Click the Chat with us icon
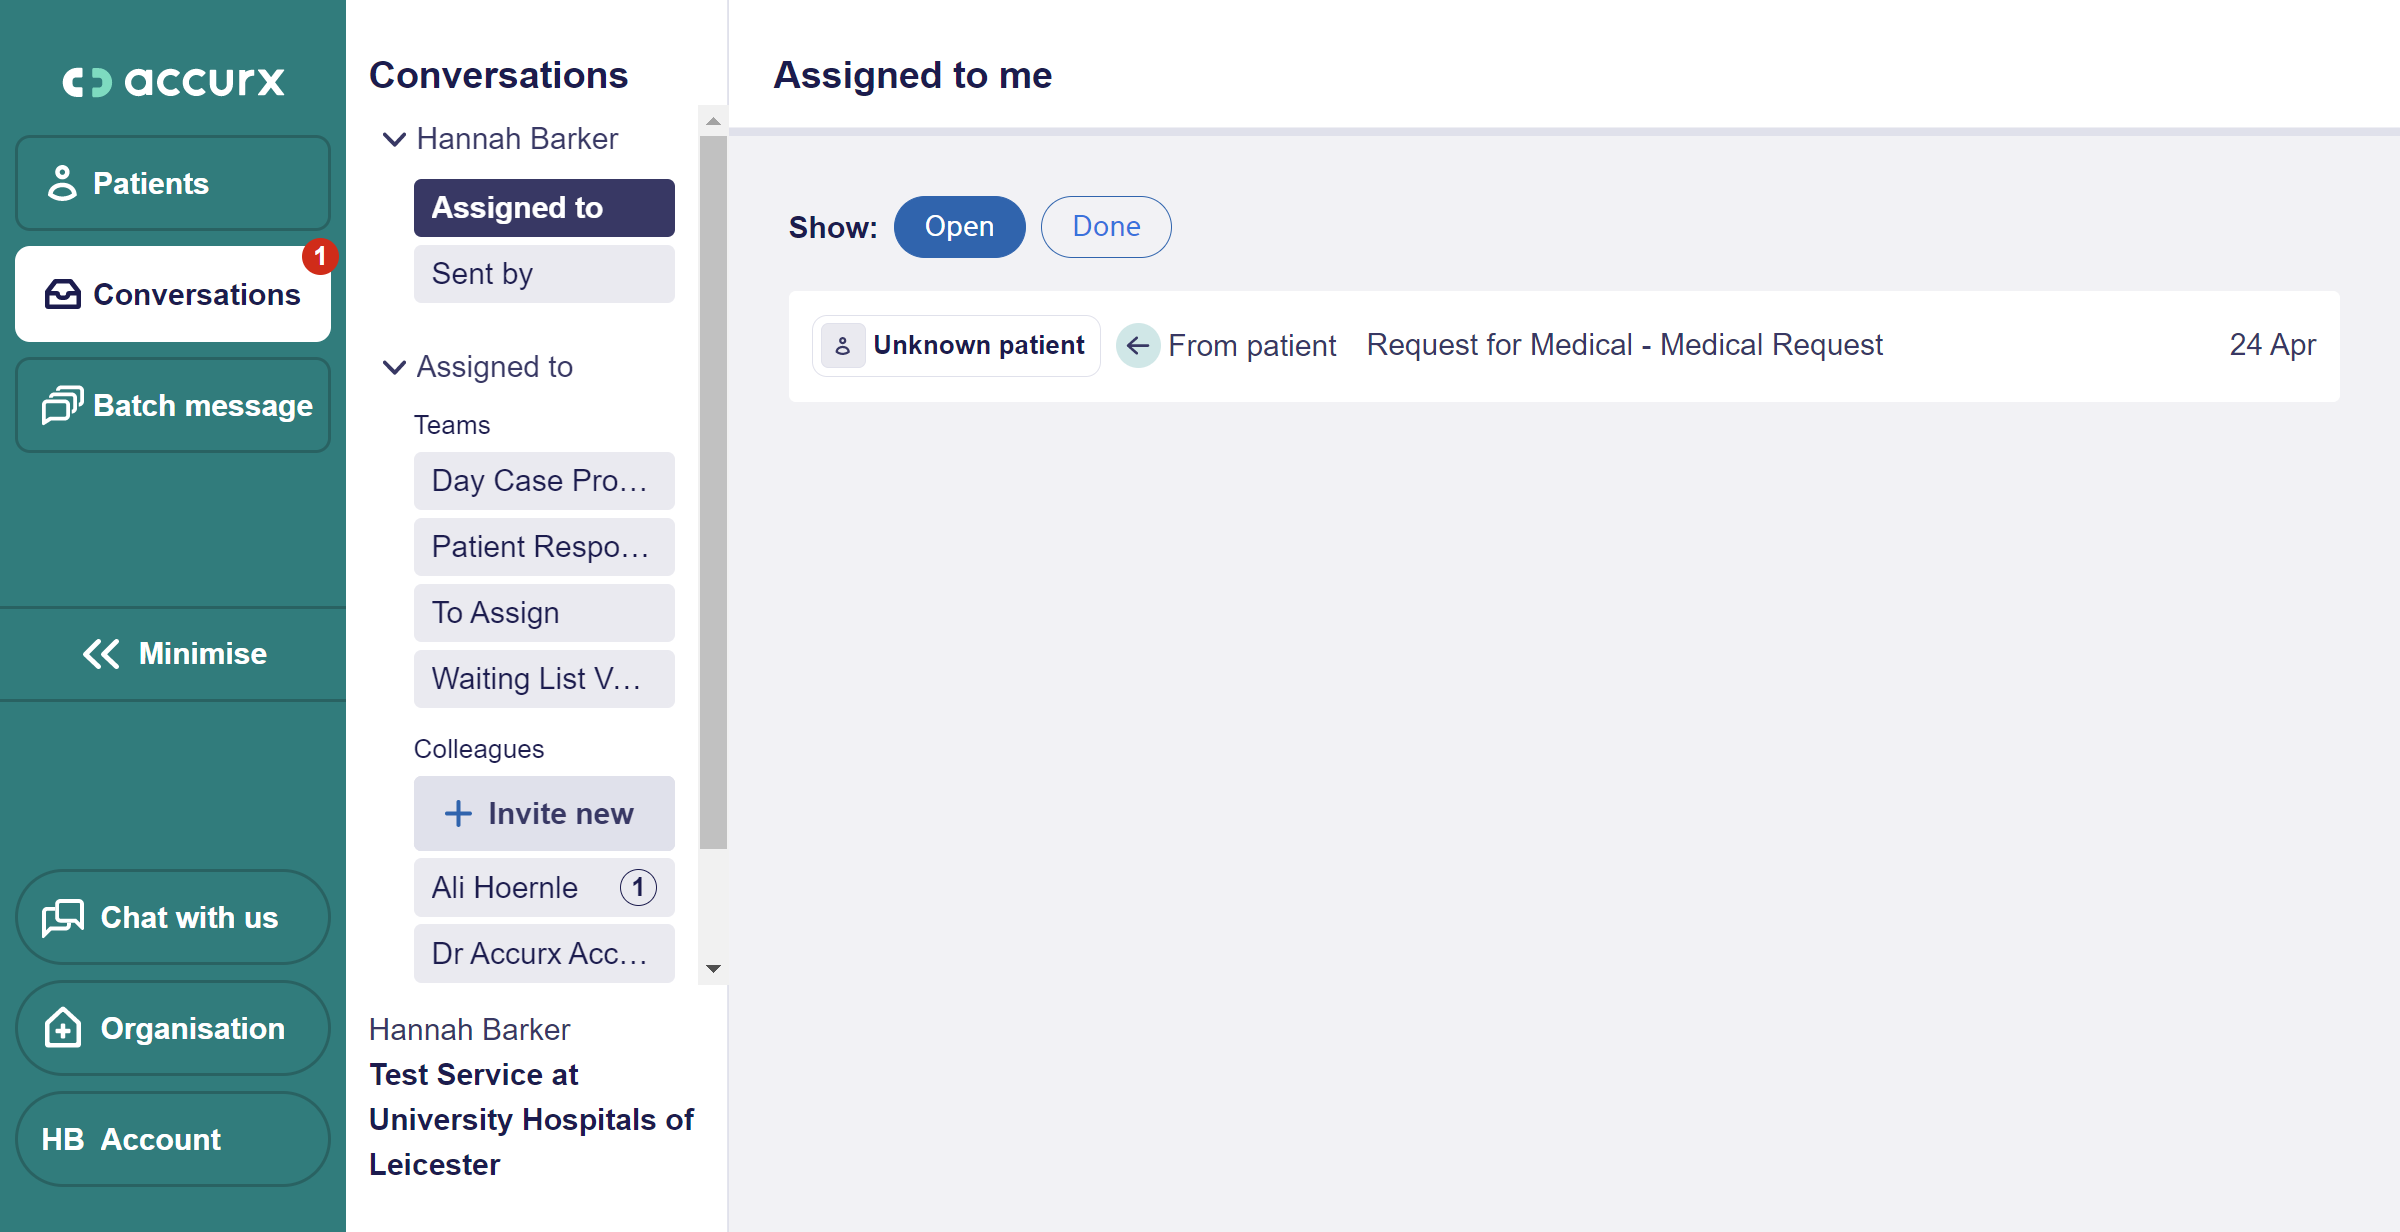The width and height of the screenshot is (2400, 1232). (64, 918)
